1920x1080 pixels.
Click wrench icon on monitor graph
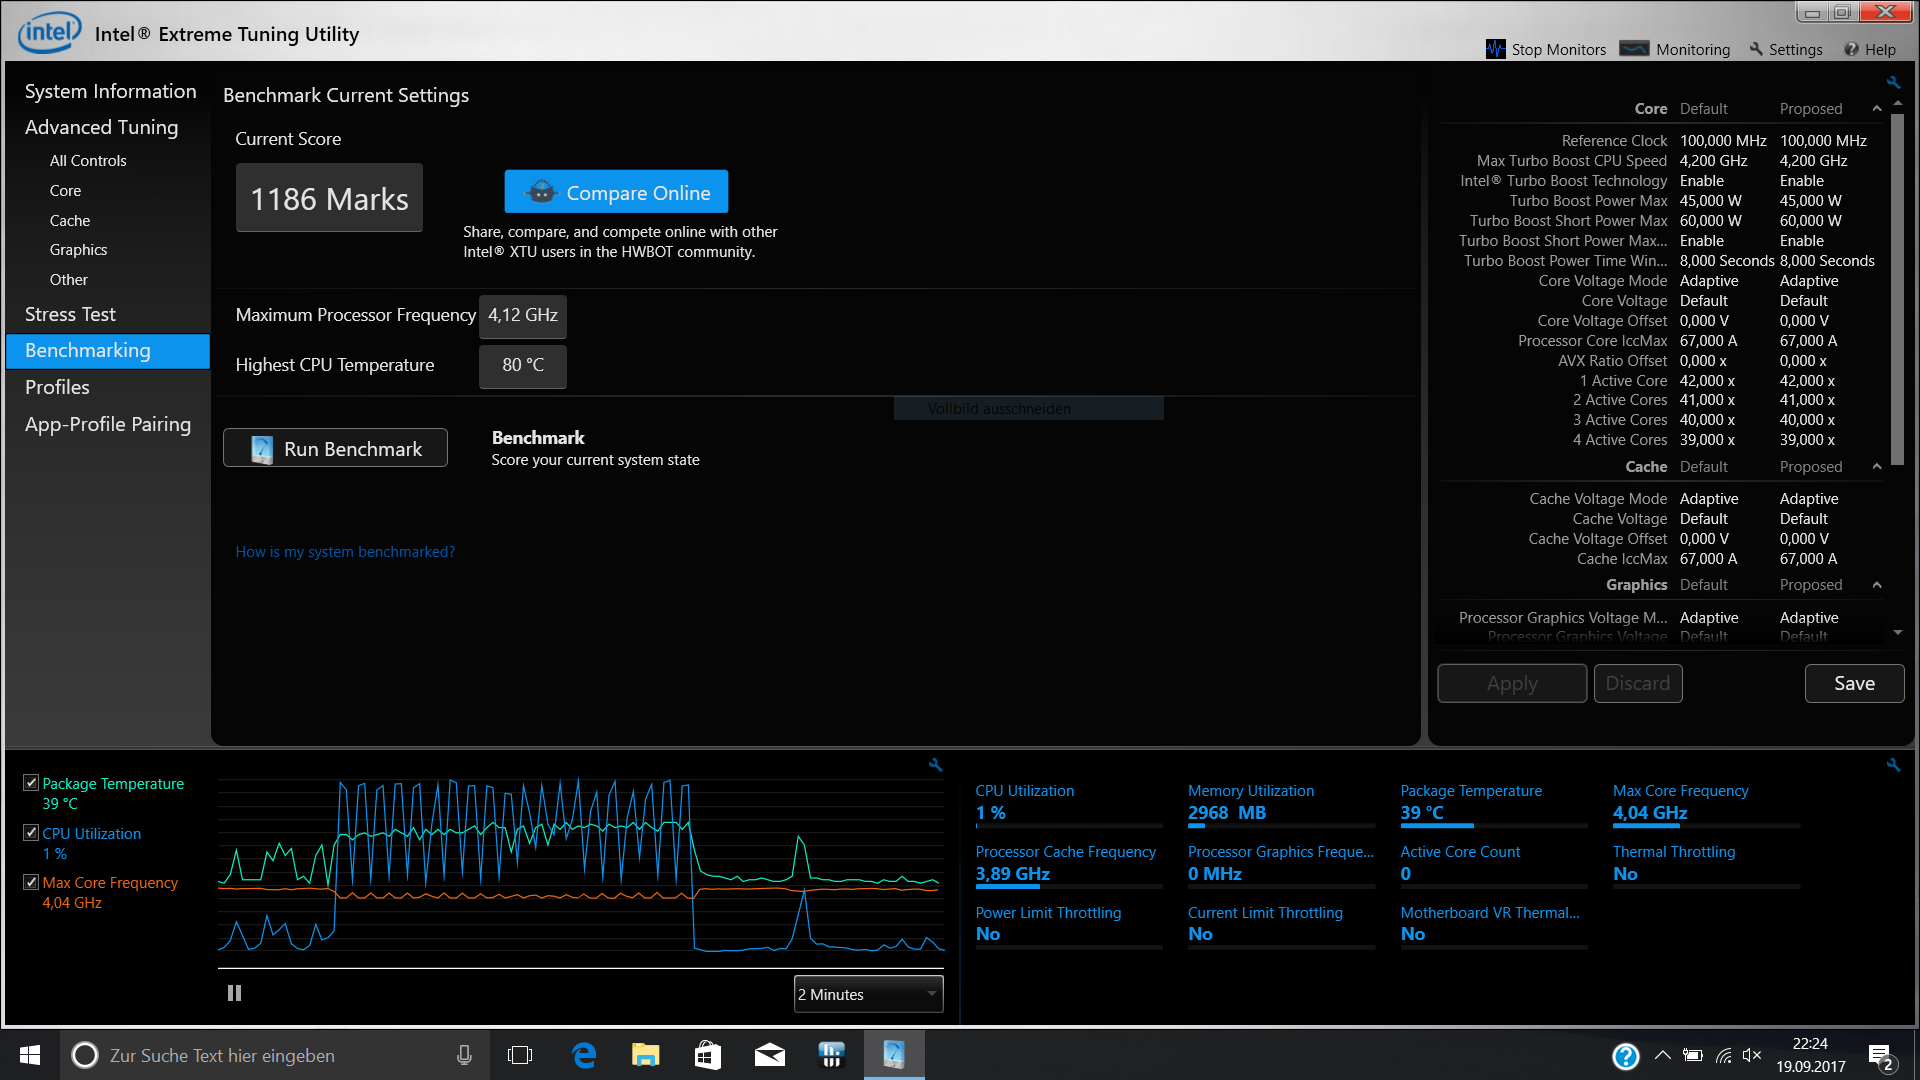[935, 765]
